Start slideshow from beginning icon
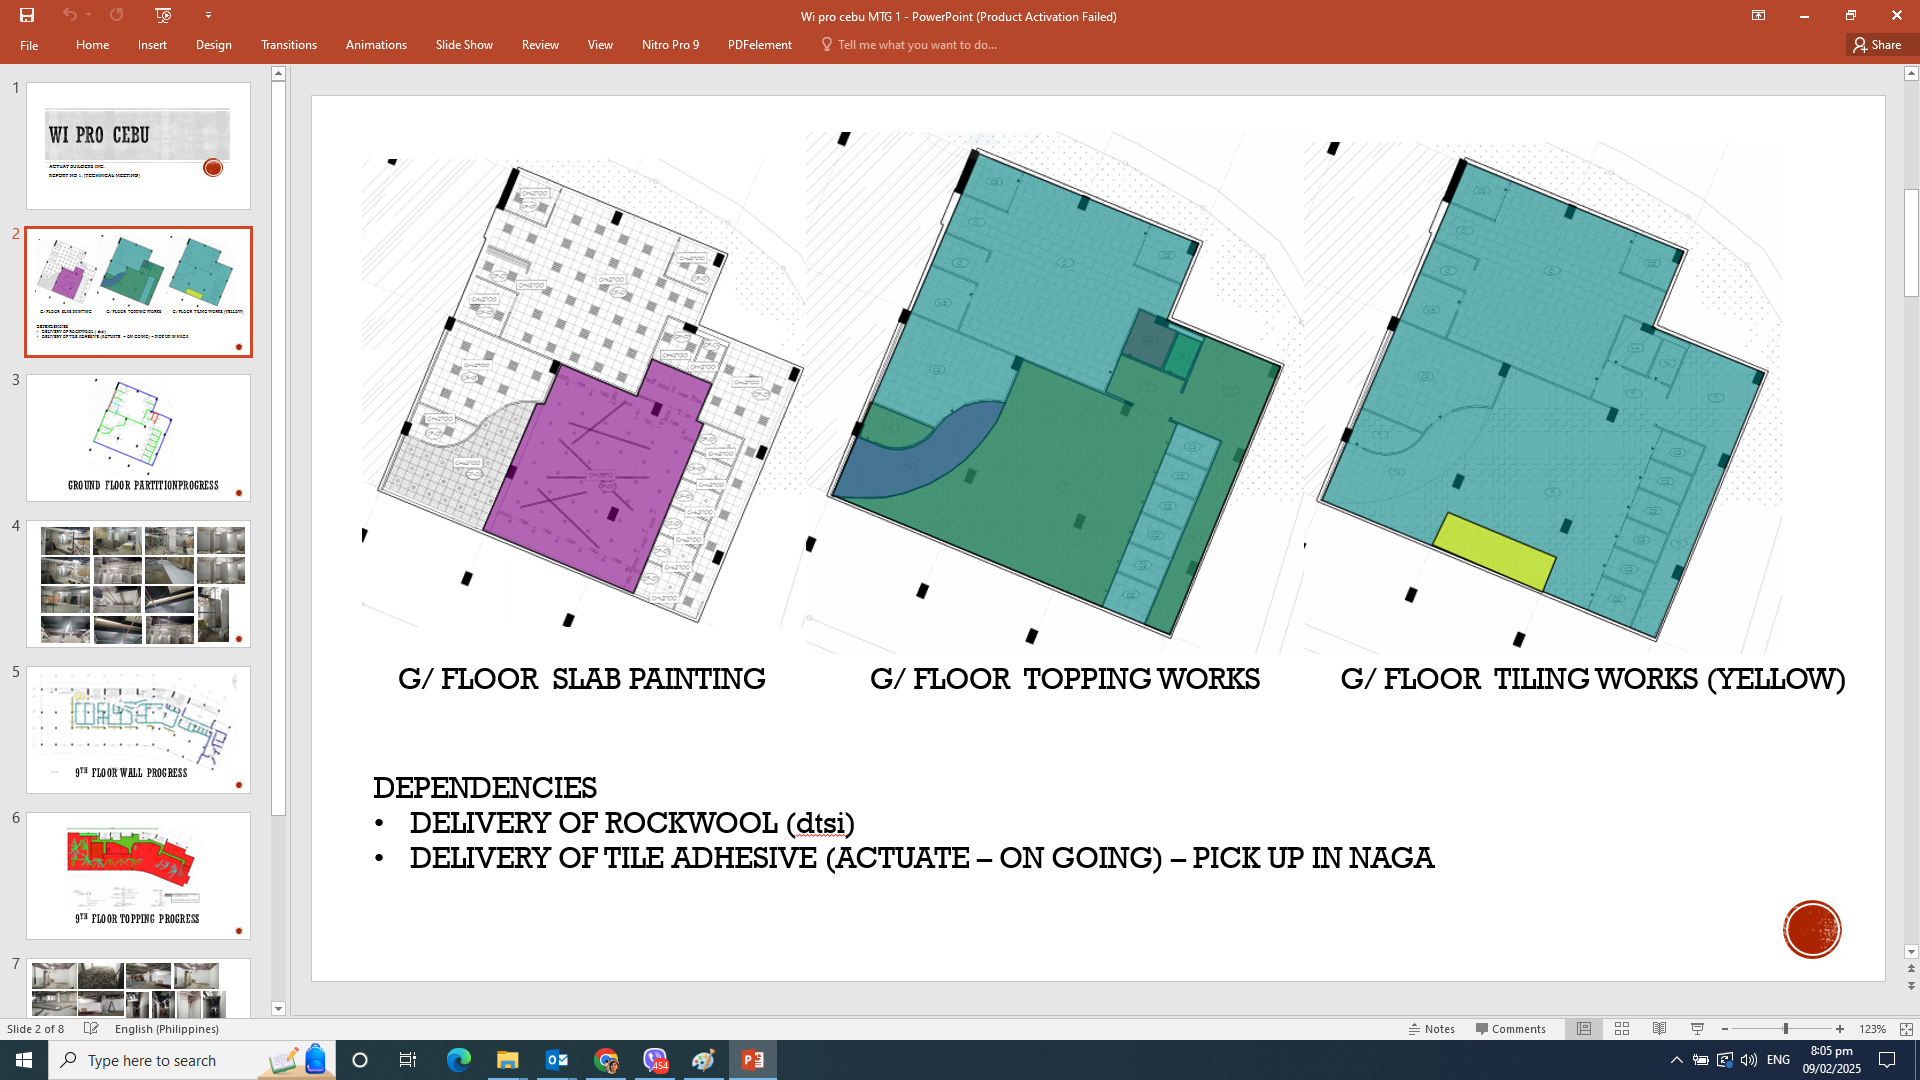The height and width of the screenshot is (1080, 1920). 163,15
